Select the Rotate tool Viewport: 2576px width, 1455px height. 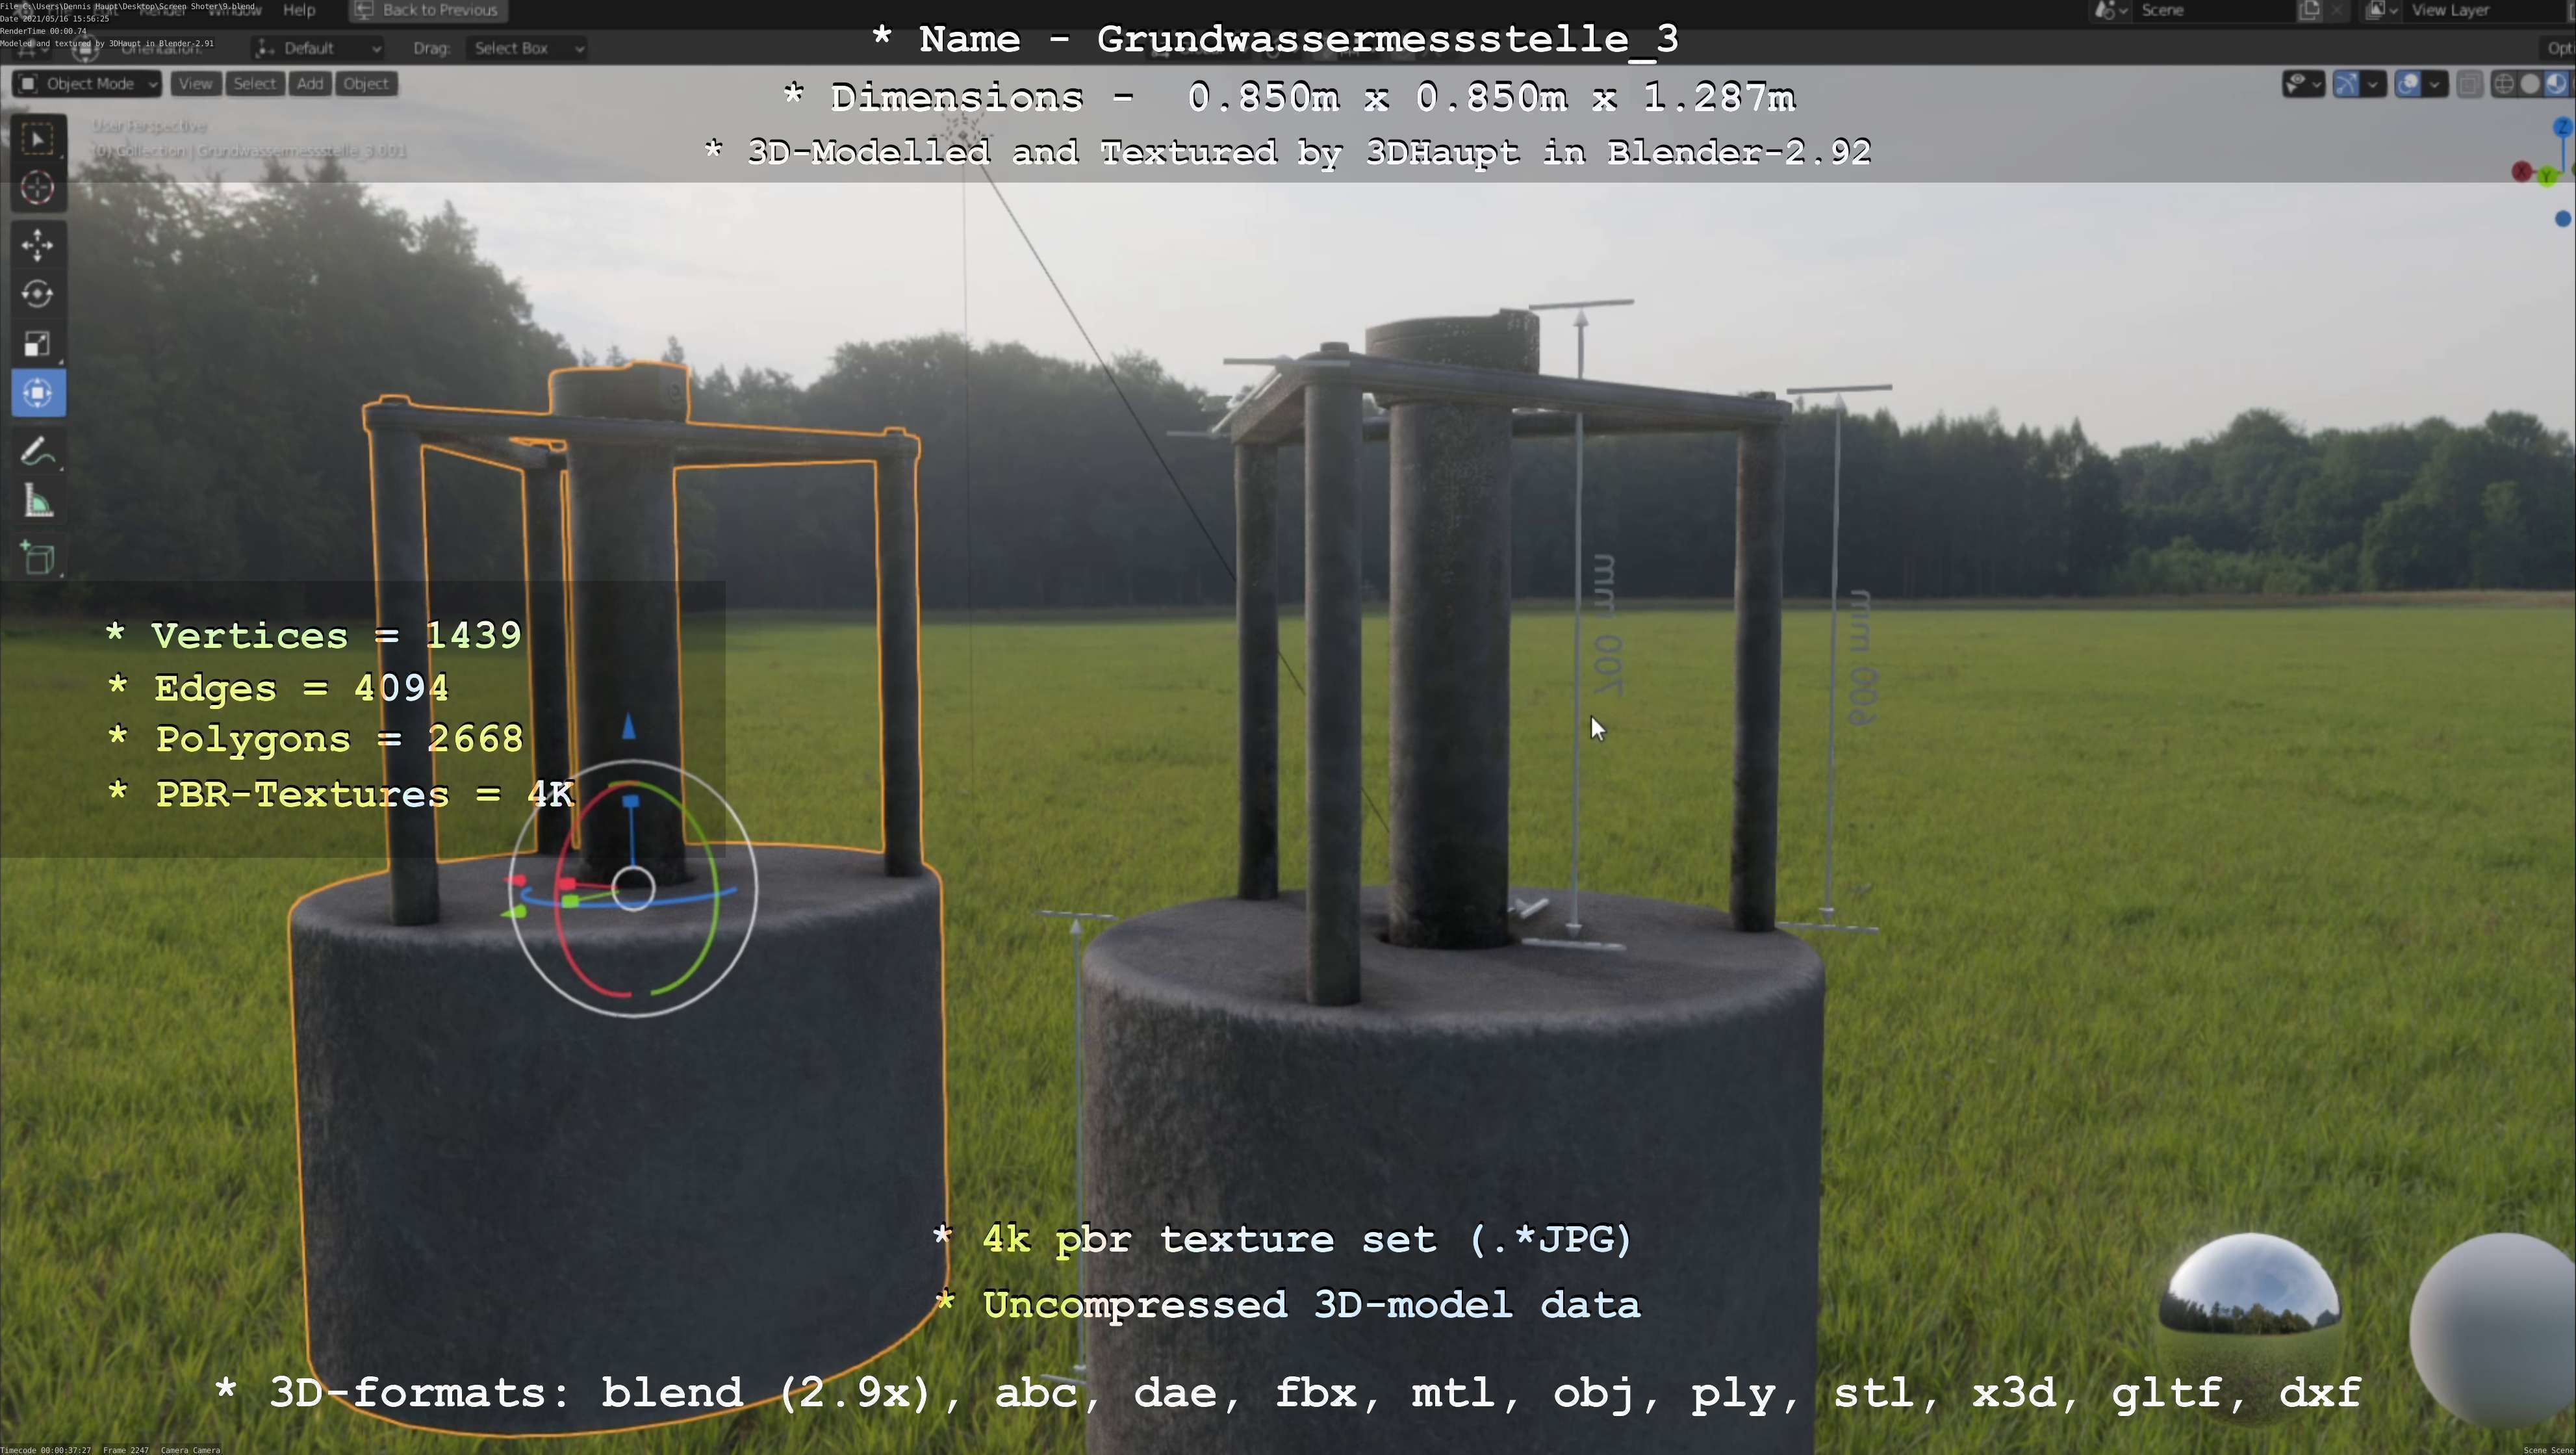[x=38, y=294]
